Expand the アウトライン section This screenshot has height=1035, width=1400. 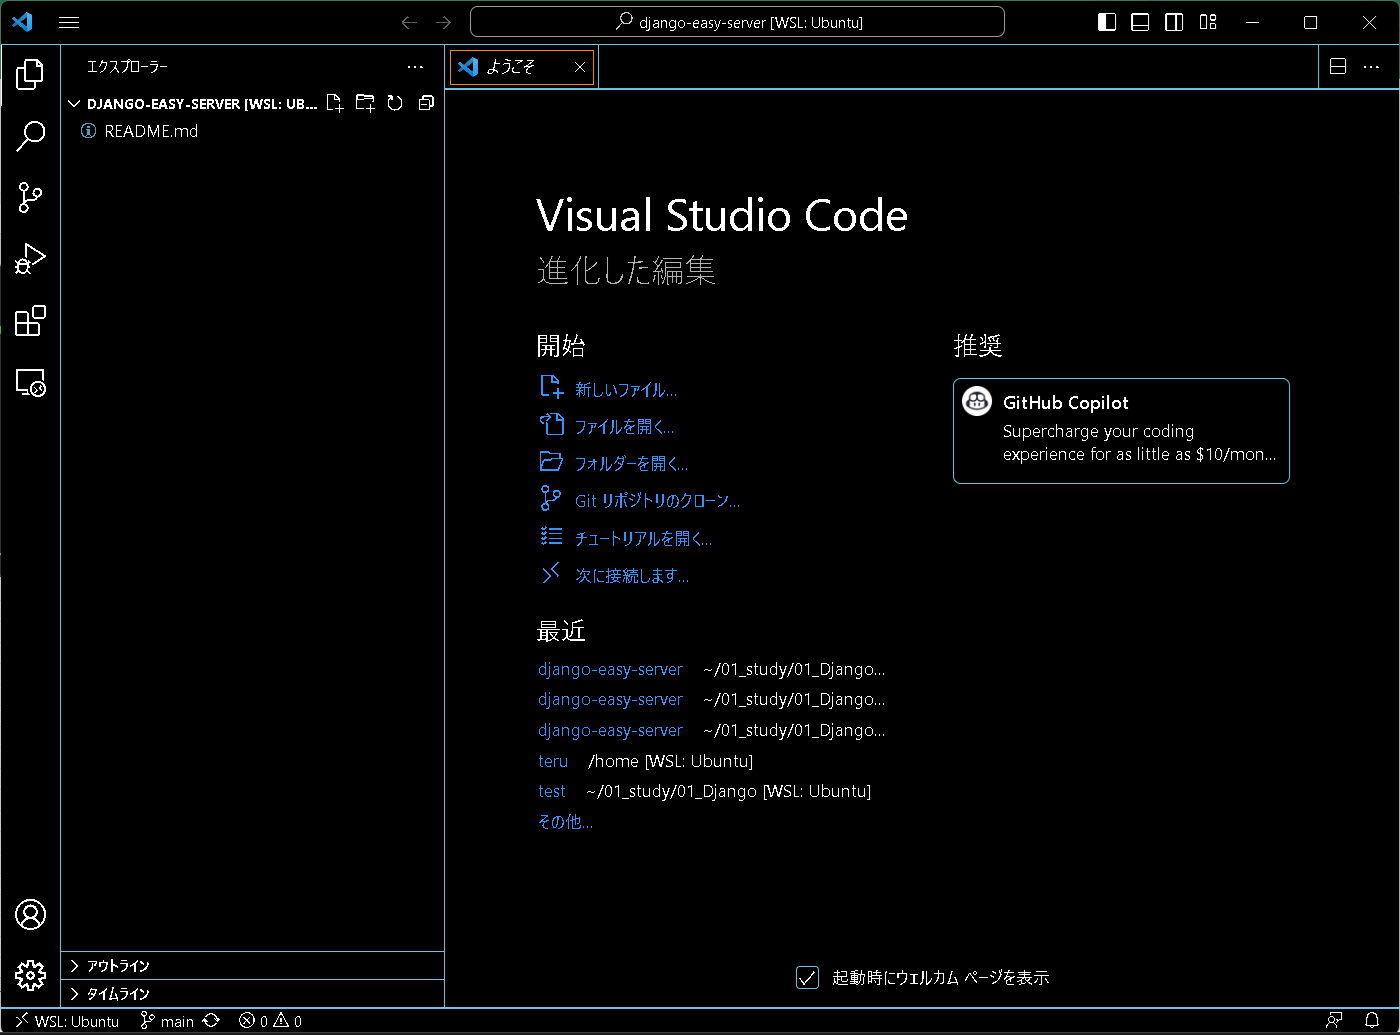[252, 966]
